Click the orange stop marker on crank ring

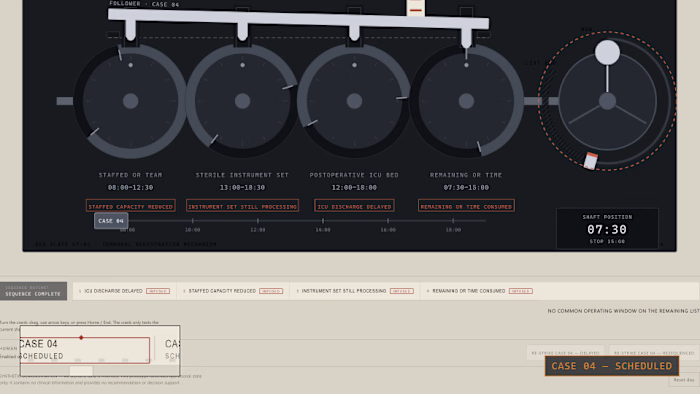591,160
